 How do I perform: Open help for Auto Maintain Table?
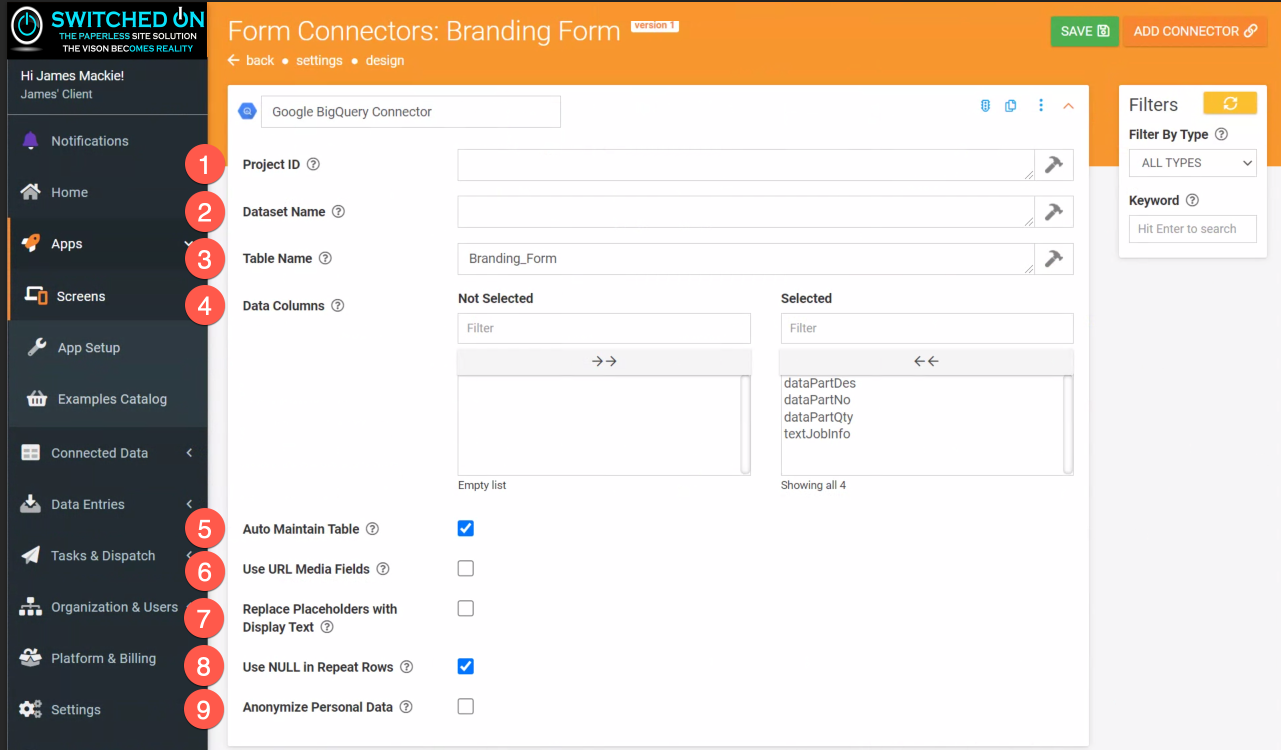click(372, 529)
